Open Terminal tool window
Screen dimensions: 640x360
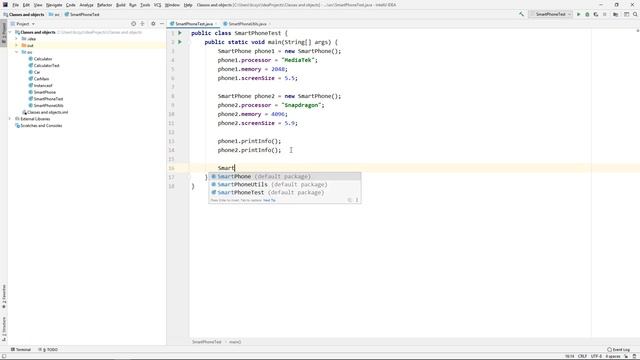[21, 349]
